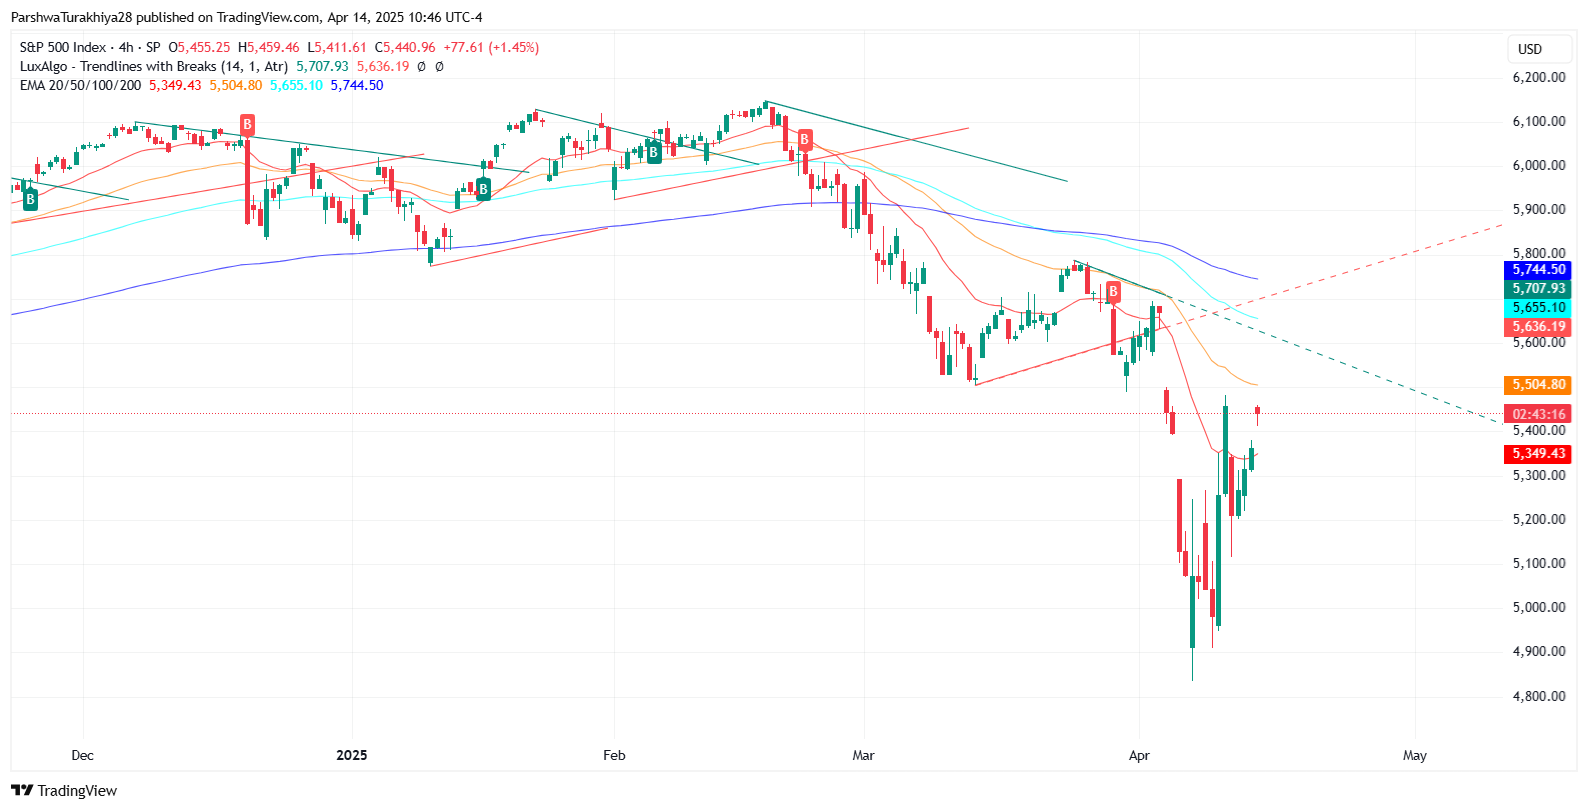Click the red 5,349.43 axis price label
The image size is (1588, 810).
(x=1538, y=454)
